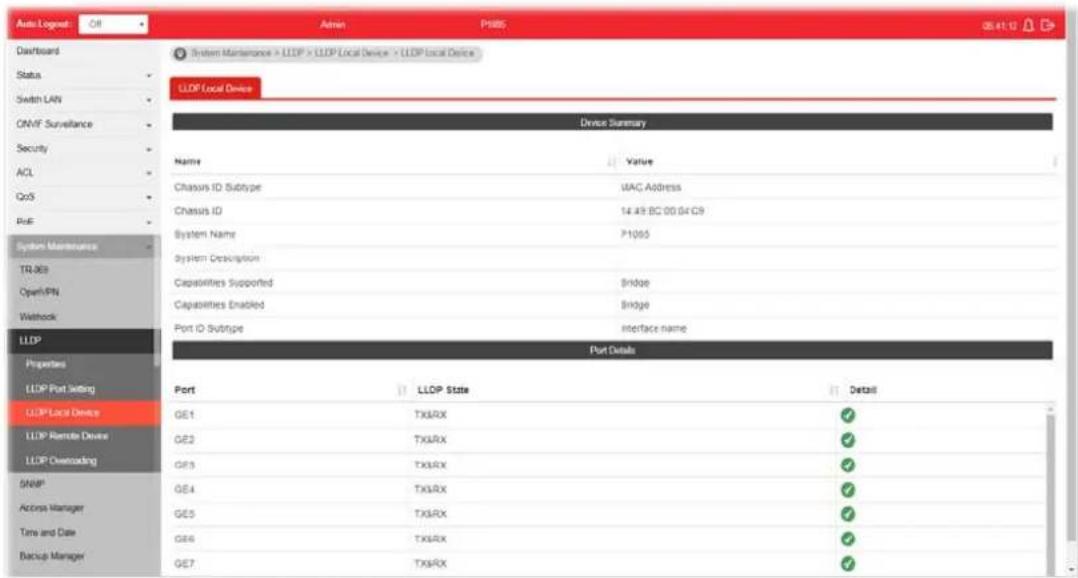Click the breadcrumb home icon

coord(180,54)
